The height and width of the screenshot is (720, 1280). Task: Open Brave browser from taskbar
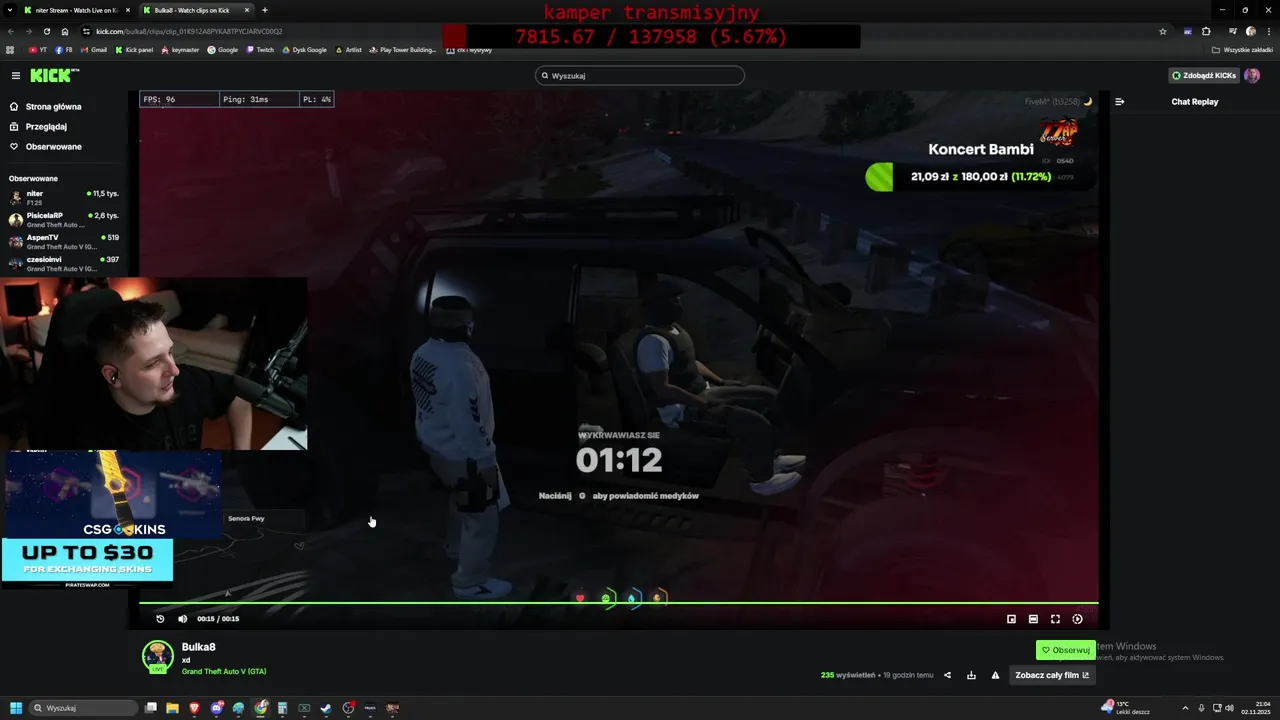[194, 708]
